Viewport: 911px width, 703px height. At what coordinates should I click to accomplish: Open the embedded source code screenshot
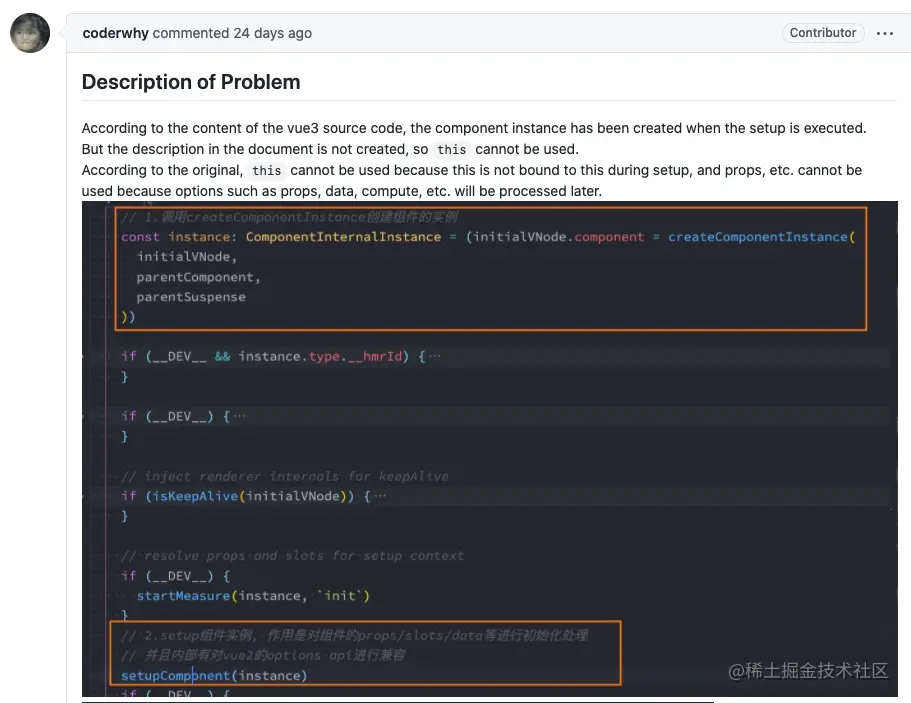(x=490, y=449)
